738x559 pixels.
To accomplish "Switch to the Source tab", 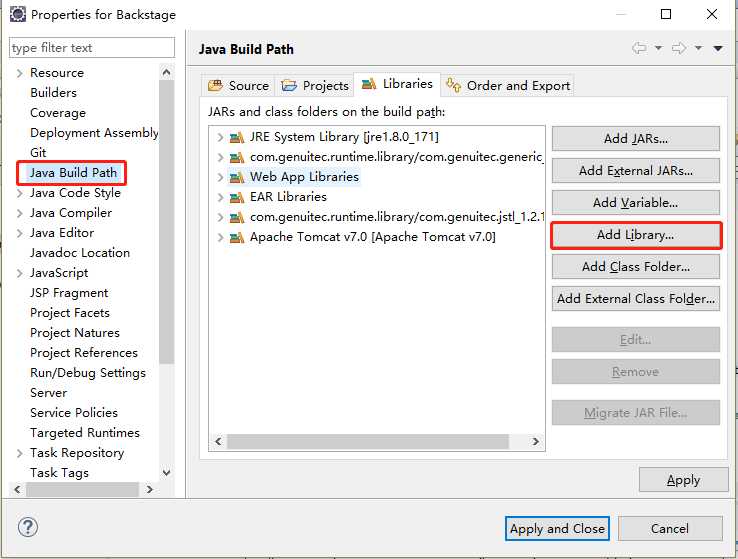I will [x=238, y=85].
